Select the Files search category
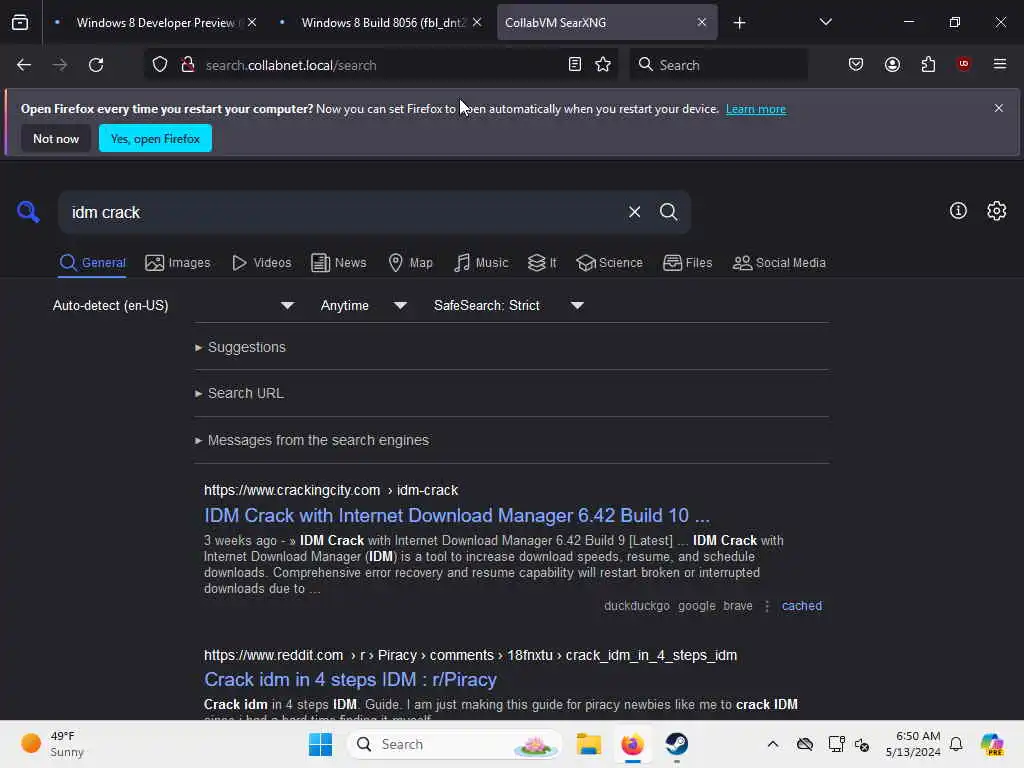The height and width of the screenshot is (768, 1024). click(687, 263)
